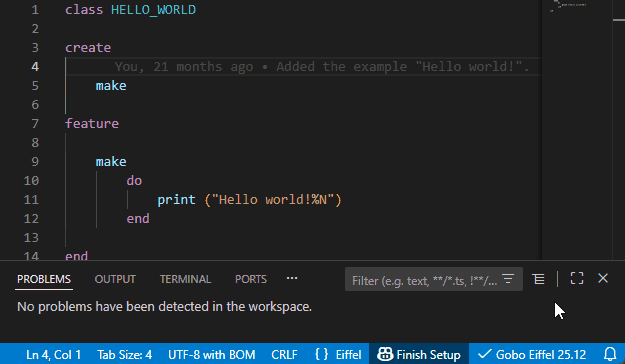625x364 pixels.
Task: Switch to the TERMINAL tab
Action: coord(185,279)
